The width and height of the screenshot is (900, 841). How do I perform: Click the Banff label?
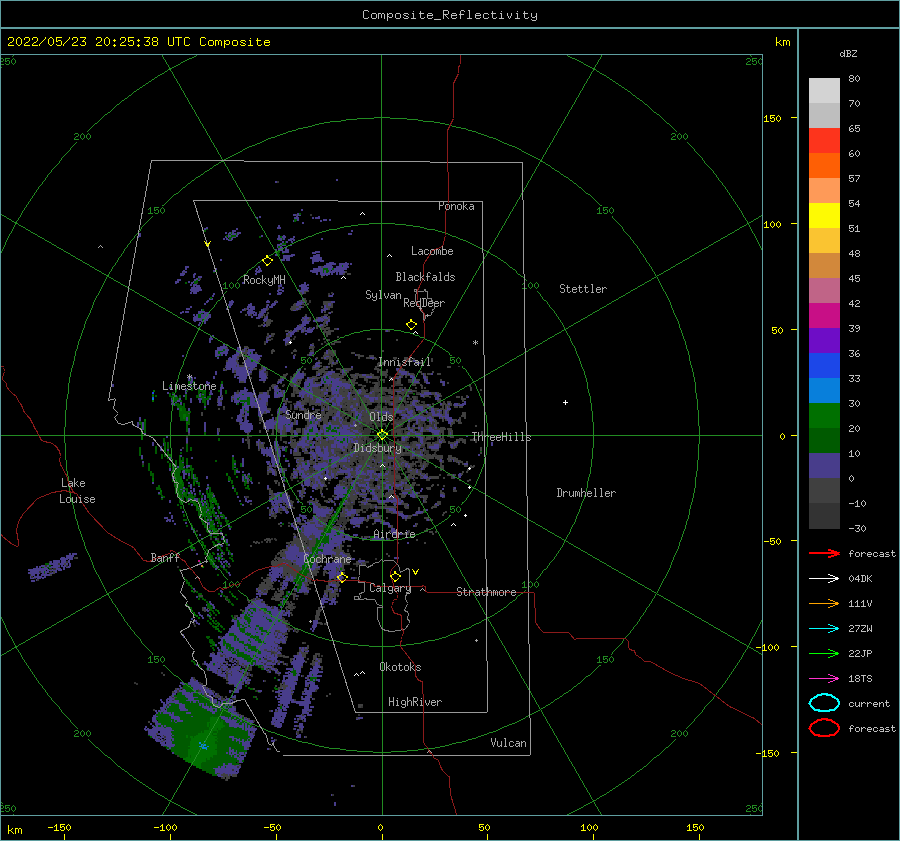pyautogui.click(x=165, y=557)
